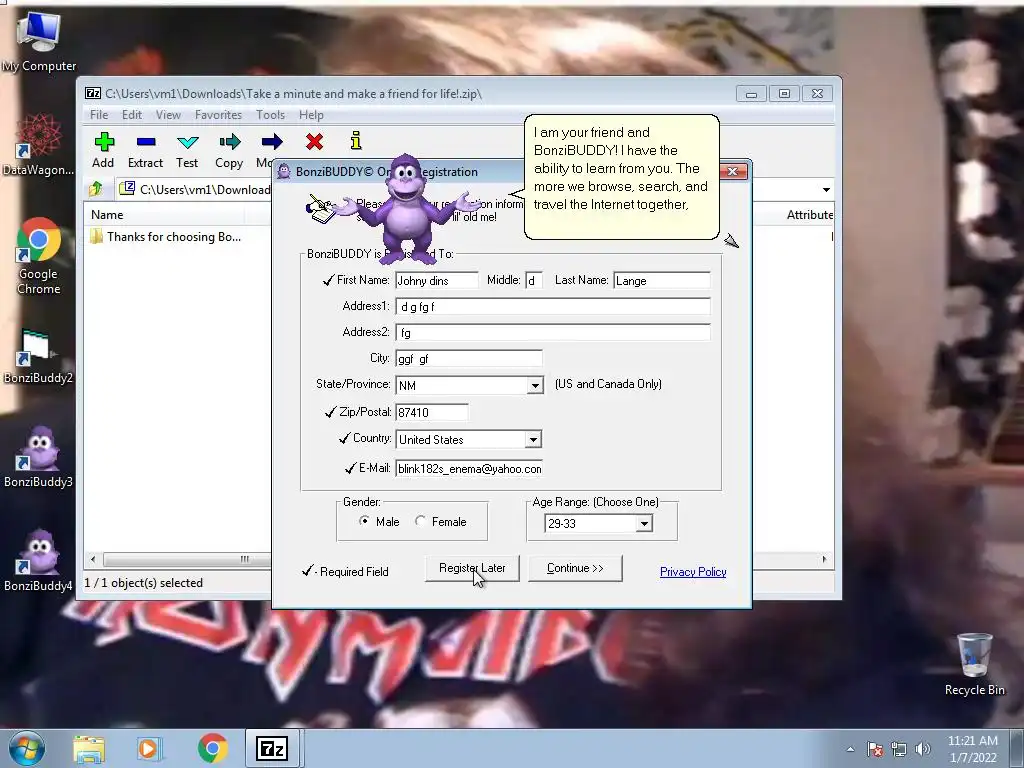Open BonziBuddy3 desktop shortcut
This screenshot has width=1024, height=768.
(39, 456)
